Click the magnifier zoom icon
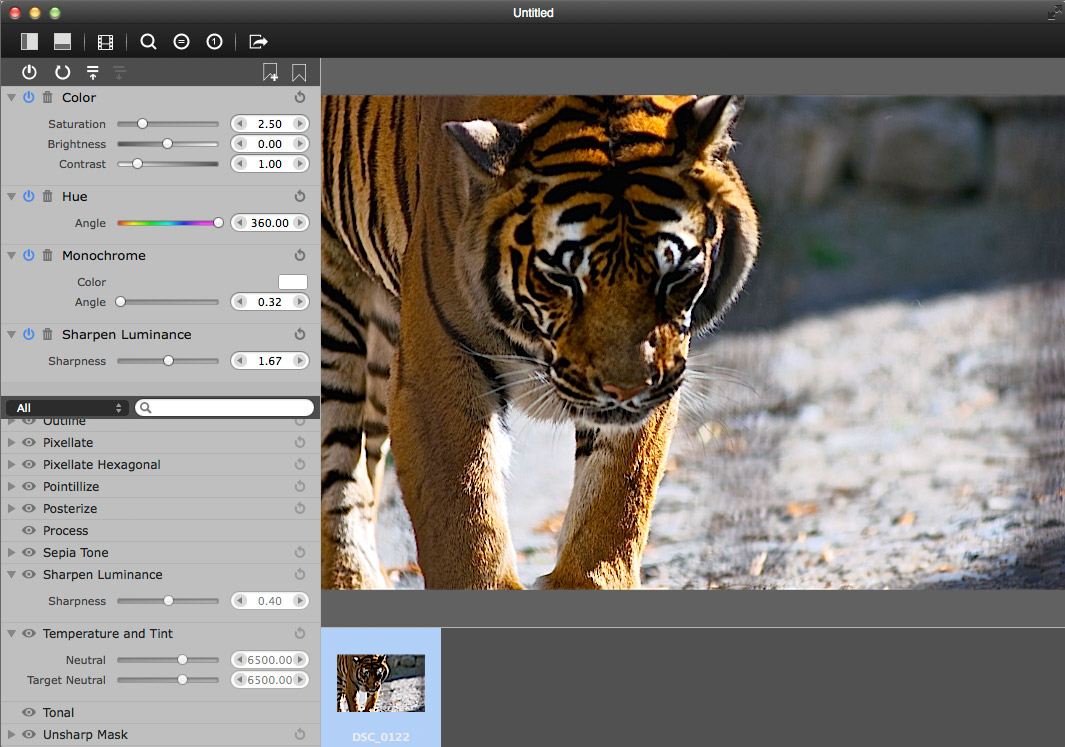The image size is (1065, 747). 148,42
